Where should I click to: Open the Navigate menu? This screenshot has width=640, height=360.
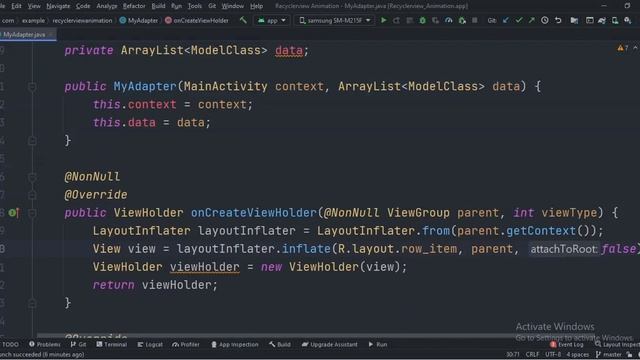(x=58, y=6)
